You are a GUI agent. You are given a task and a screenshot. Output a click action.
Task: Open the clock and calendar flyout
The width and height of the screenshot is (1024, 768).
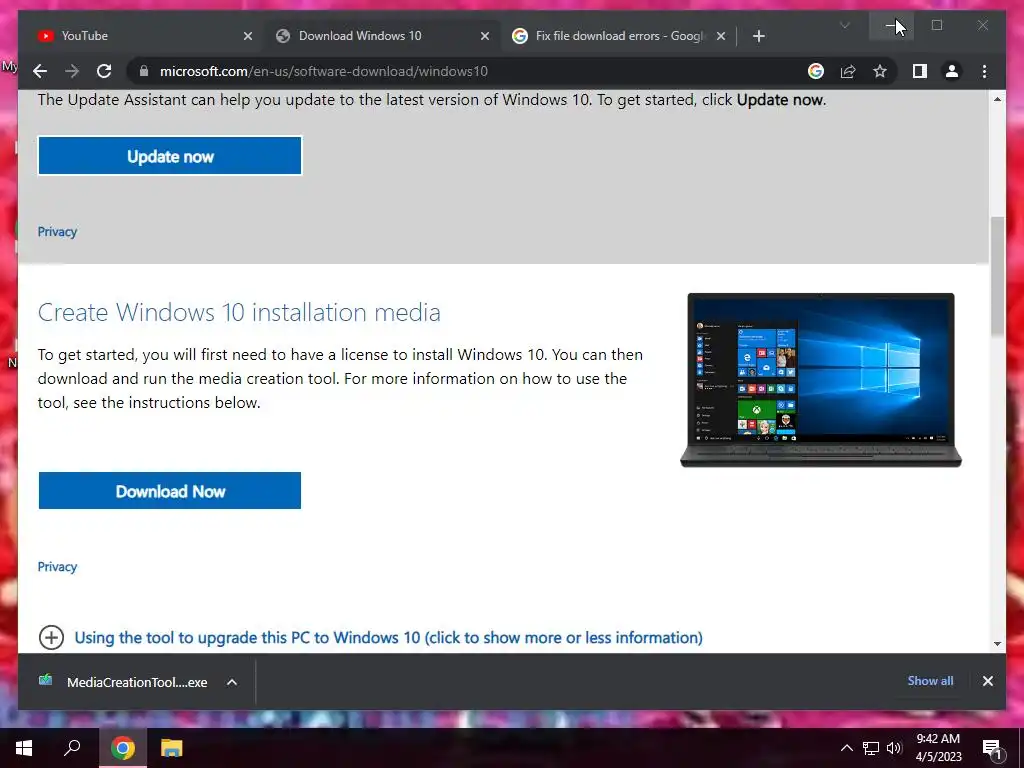click(x=938, y=748)
